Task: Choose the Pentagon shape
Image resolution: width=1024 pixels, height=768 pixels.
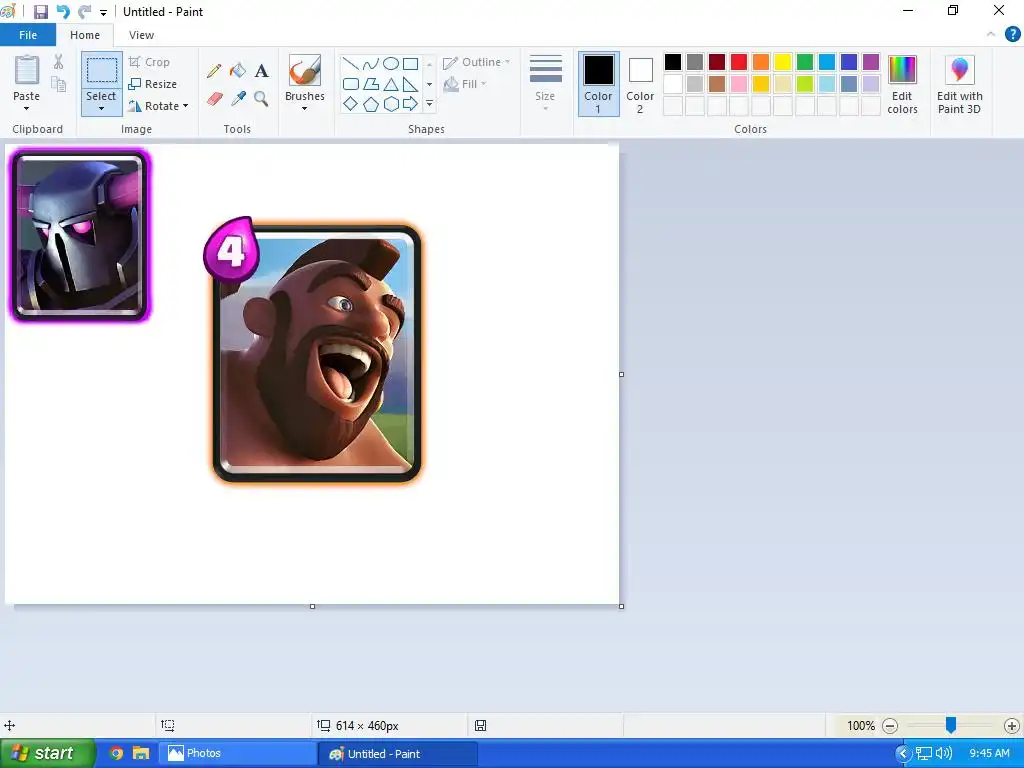Action: (371, 104)
